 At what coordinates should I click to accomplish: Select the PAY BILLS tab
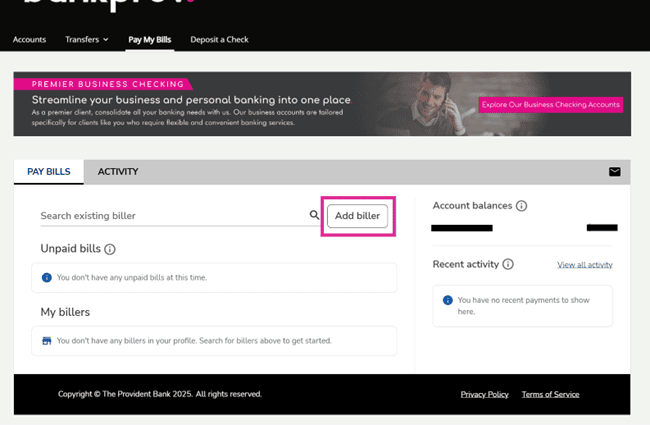tap(48, 172)
